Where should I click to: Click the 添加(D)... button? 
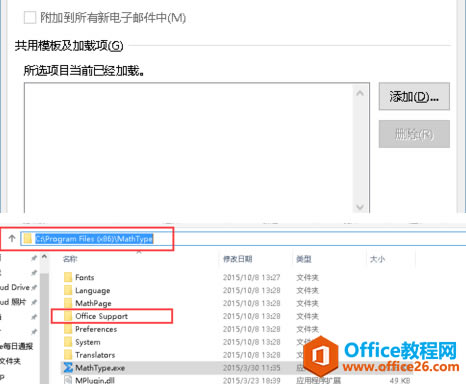coord(414,97)
